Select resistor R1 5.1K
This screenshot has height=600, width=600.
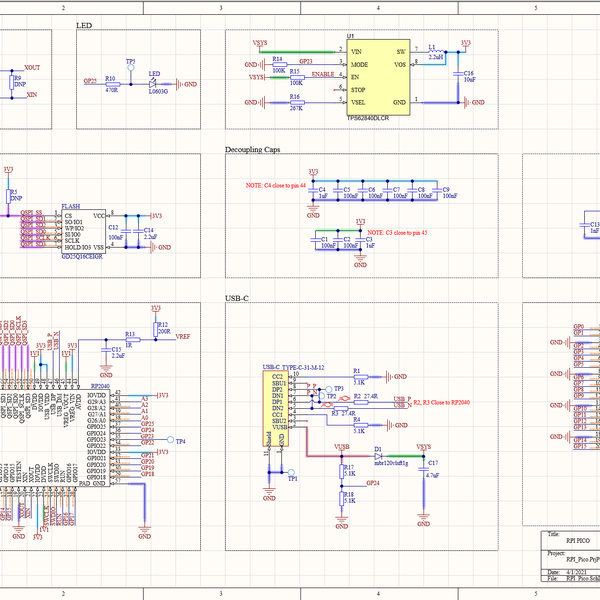pyautogui.click(x=360, y=377)
